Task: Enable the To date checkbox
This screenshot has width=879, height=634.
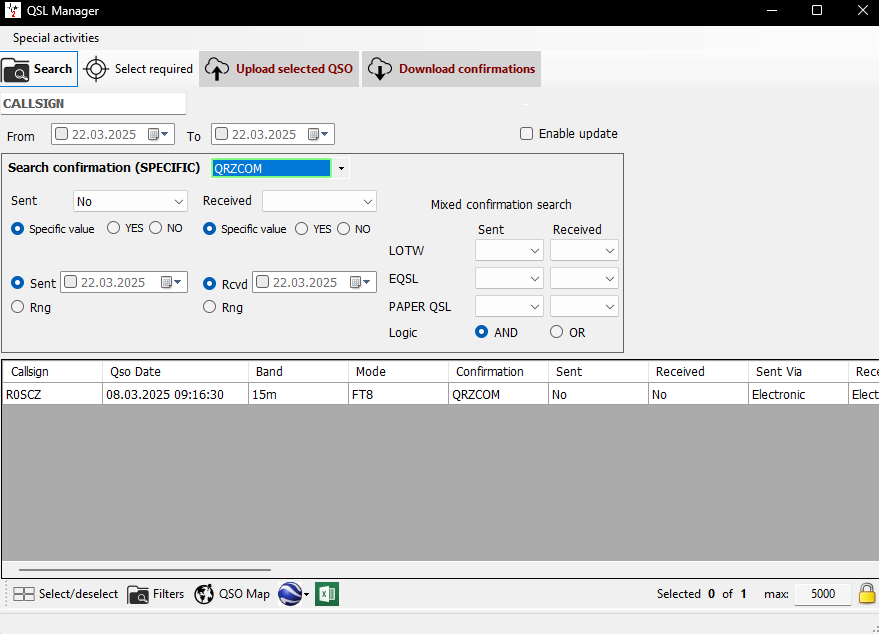Action: 222,134
